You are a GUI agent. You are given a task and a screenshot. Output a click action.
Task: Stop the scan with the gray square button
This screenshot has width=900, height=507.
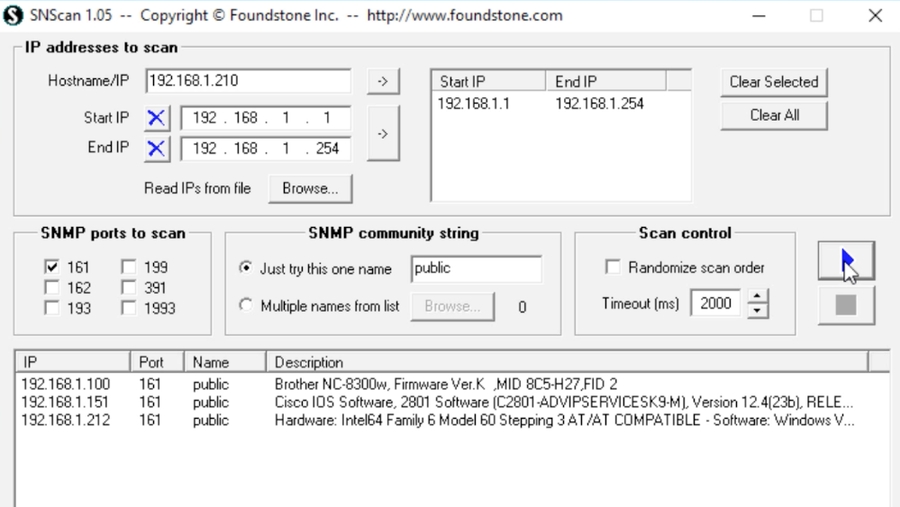pos(845,305)
